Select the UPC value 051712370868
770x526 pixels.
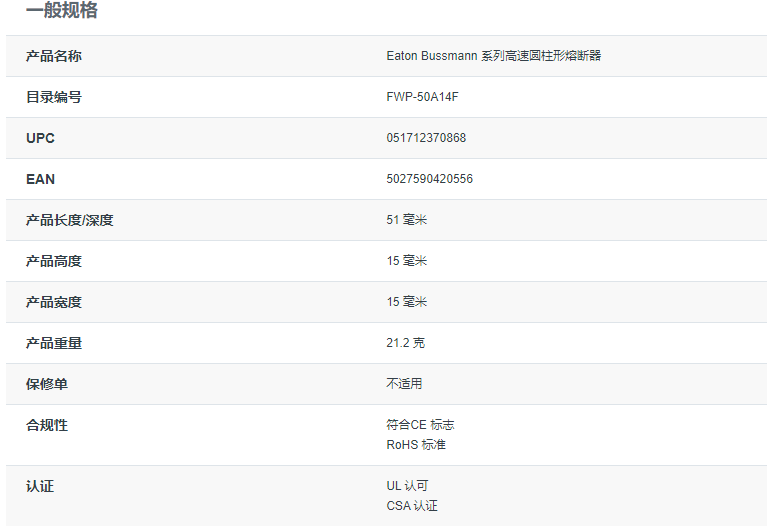pyautogui.click(x=426, y=138)
